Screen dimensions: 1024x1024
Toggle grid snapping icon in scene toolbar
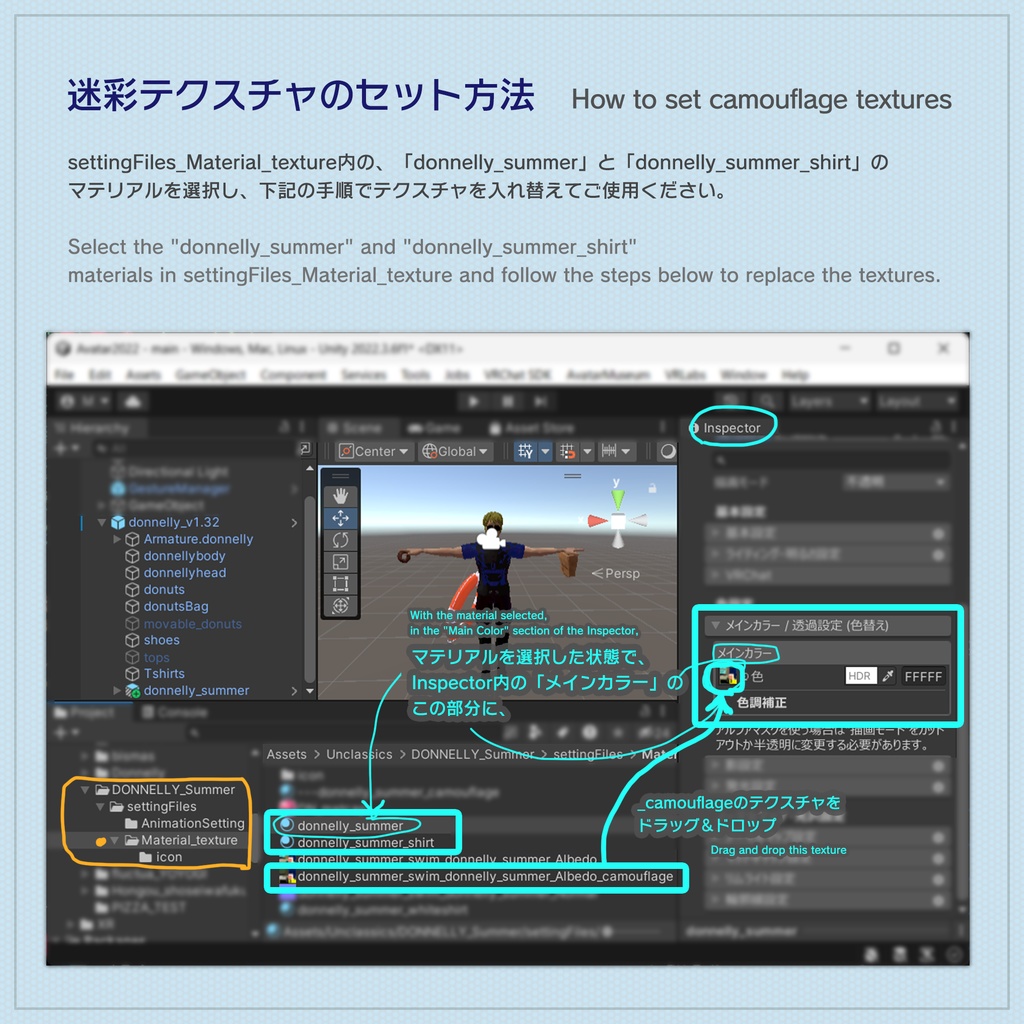click(525, 451)
